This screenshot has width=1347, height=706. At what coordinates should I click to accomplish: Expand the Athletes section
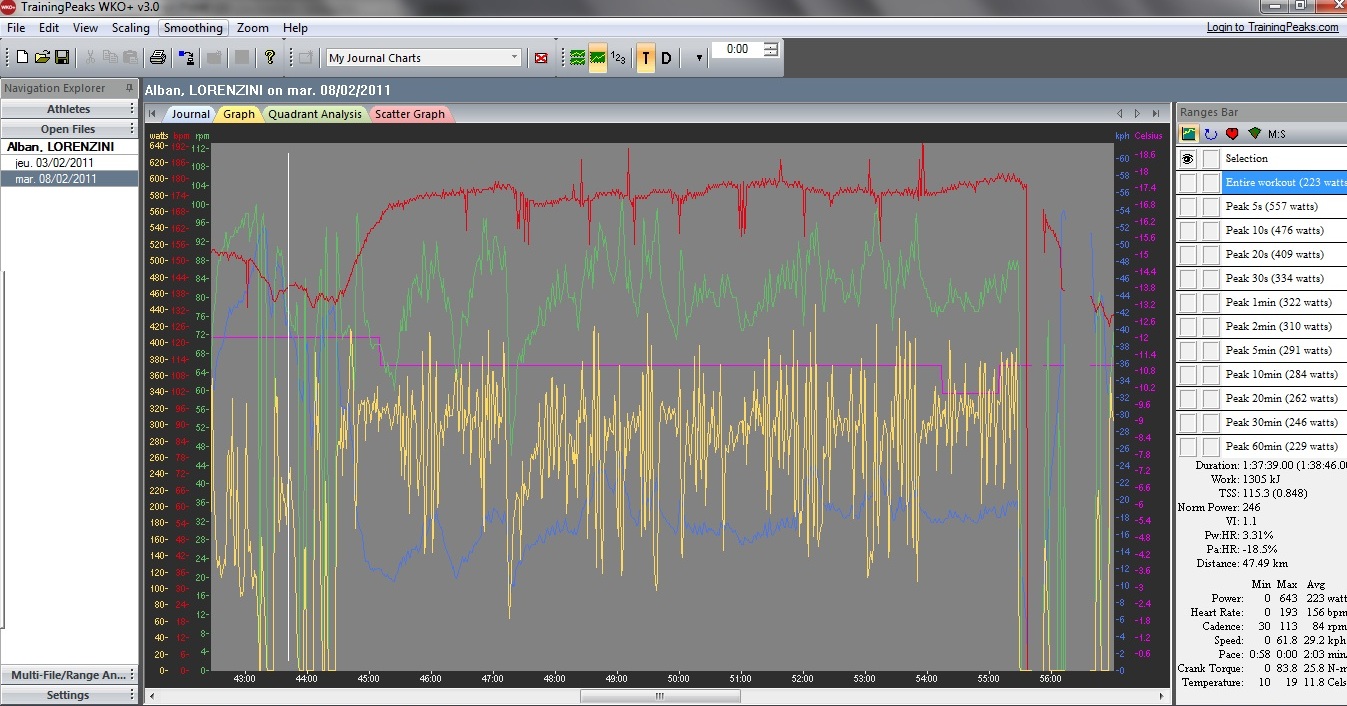pyautogui.click(x=69, y=109)
